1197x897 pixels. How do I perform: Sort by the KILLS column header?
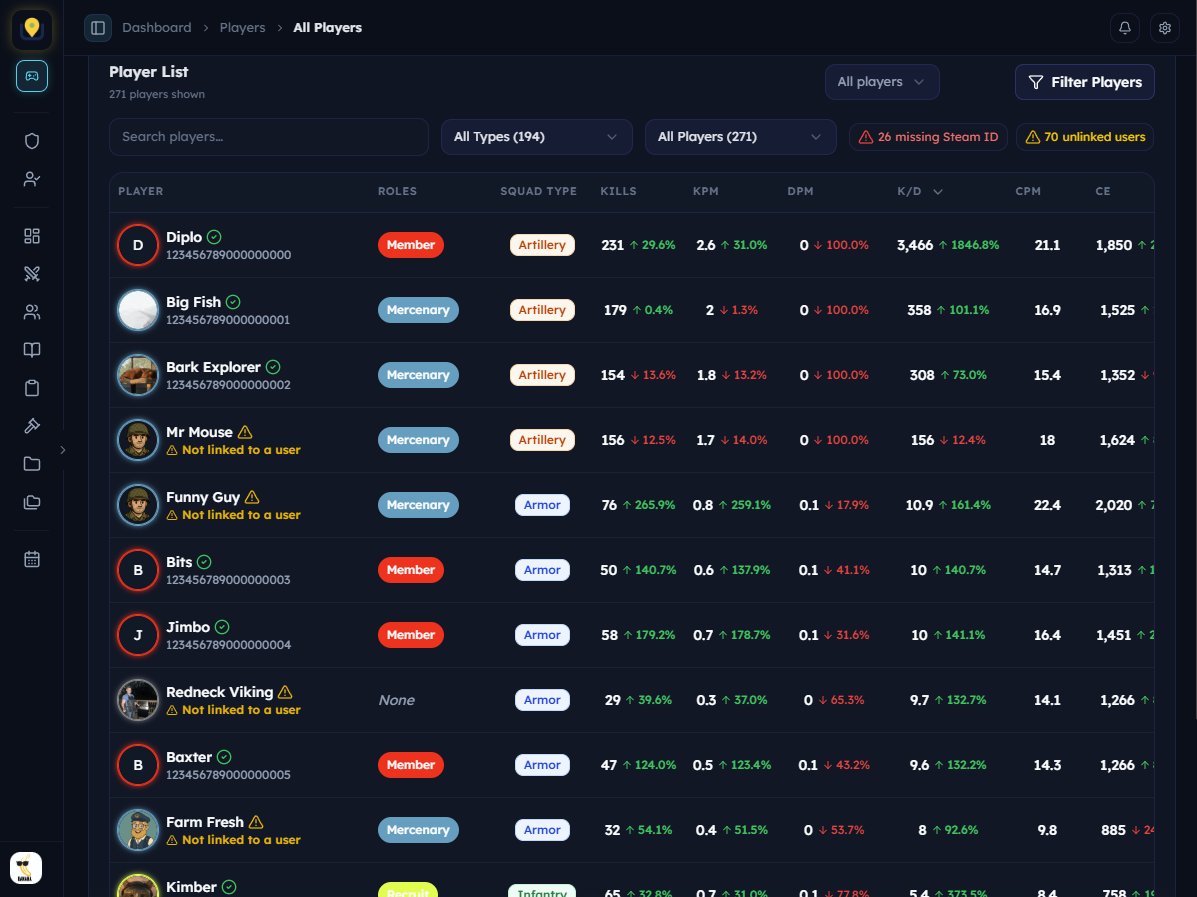(618, 192)
